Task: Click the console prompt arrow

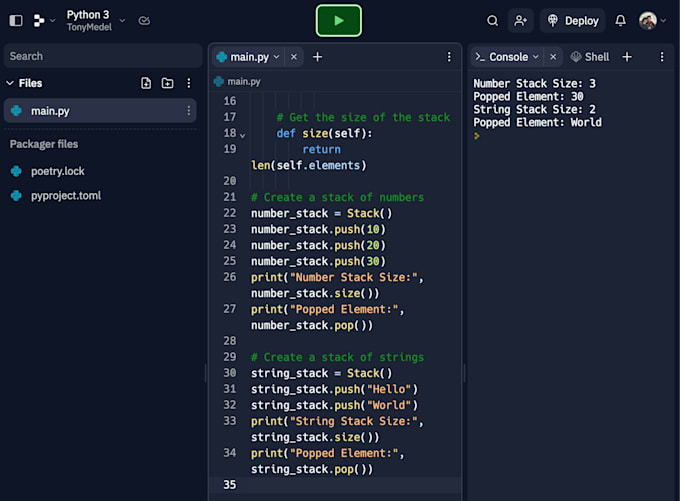Action: pyautogui.click(x=477, y=136)
